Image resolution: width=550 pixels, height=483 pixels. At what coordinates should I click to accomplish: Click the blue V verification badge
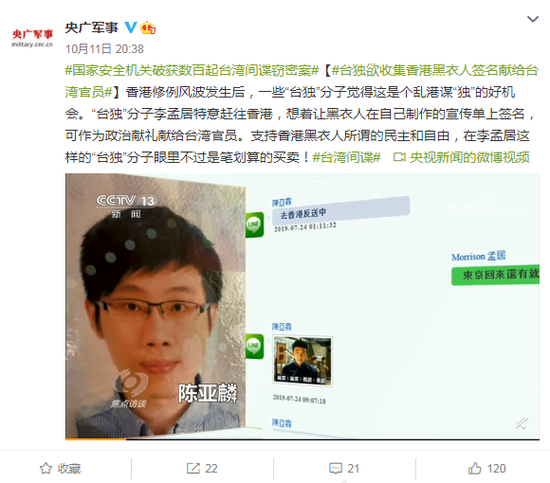click(x=131, y=27)
